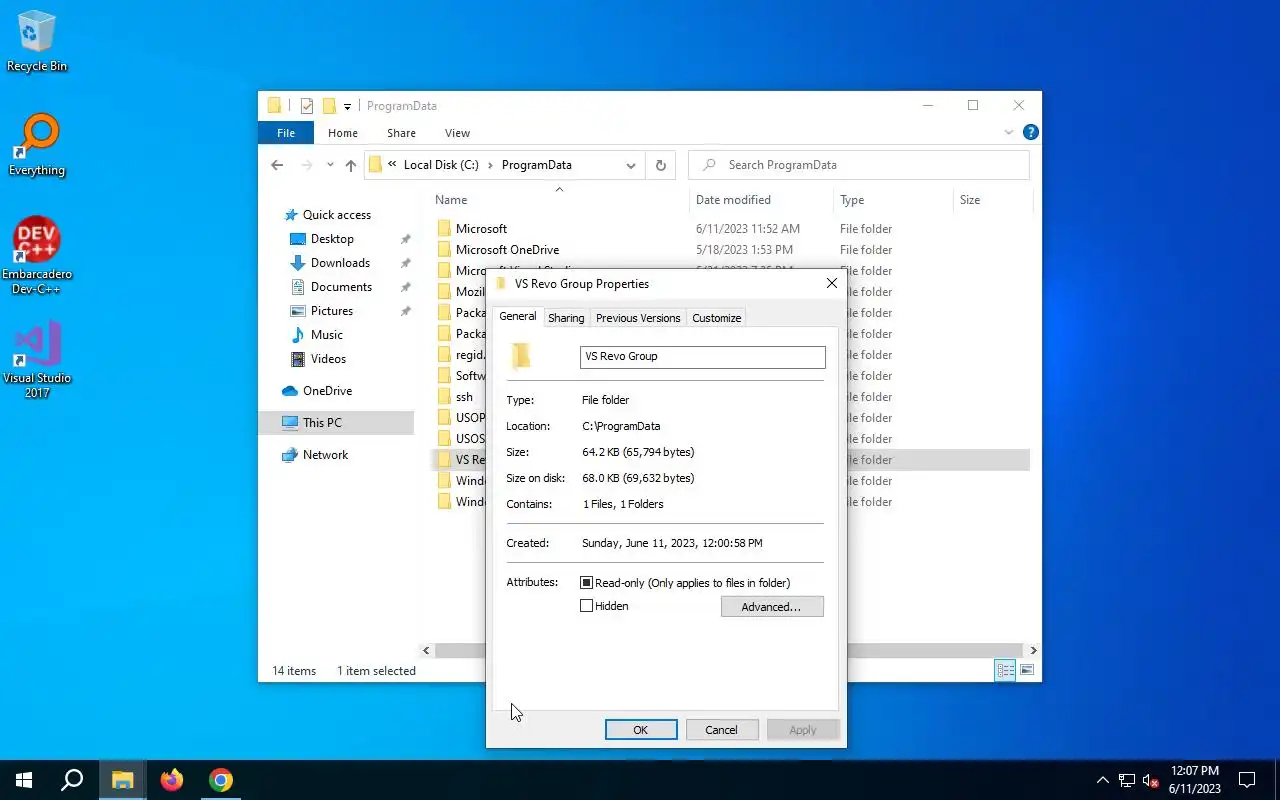1280x800 pixels.
Task: Open the Recent locations dropdown chevron
Action: [330, 165]
